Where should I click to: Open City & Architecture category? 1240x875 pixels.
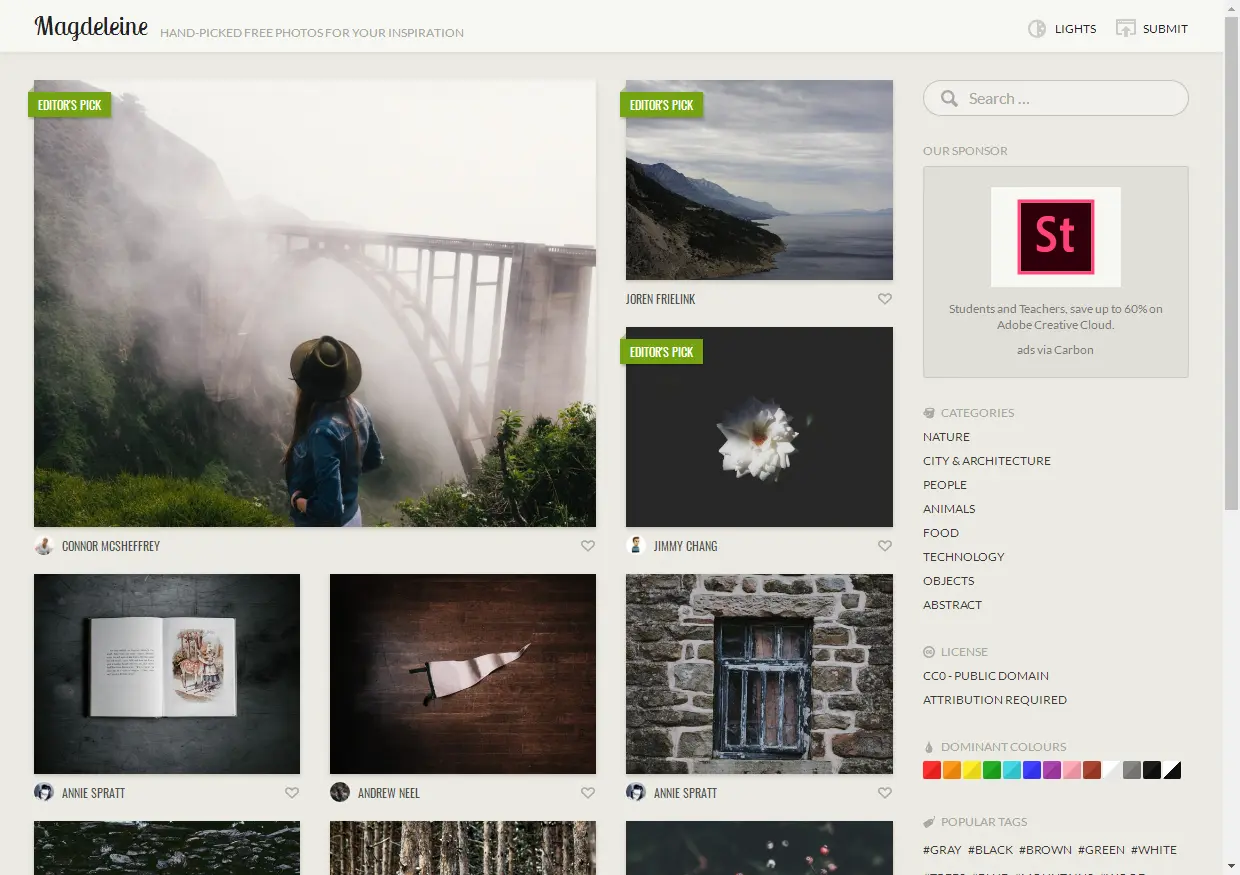pos(987,461)
